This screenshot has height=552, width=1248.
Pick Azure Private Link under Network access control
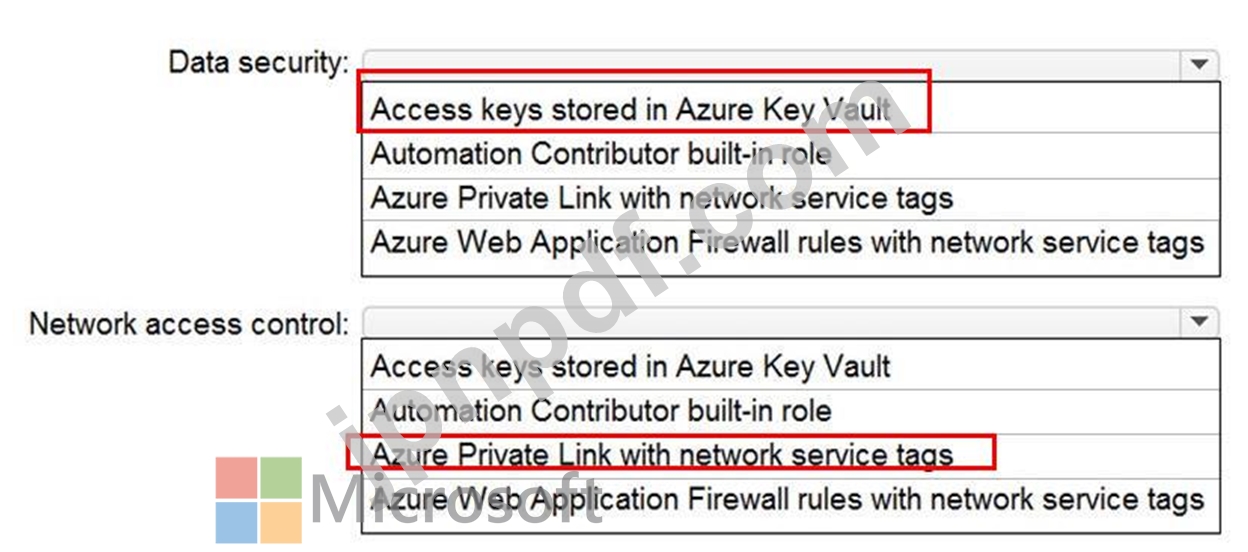point(790,455)
